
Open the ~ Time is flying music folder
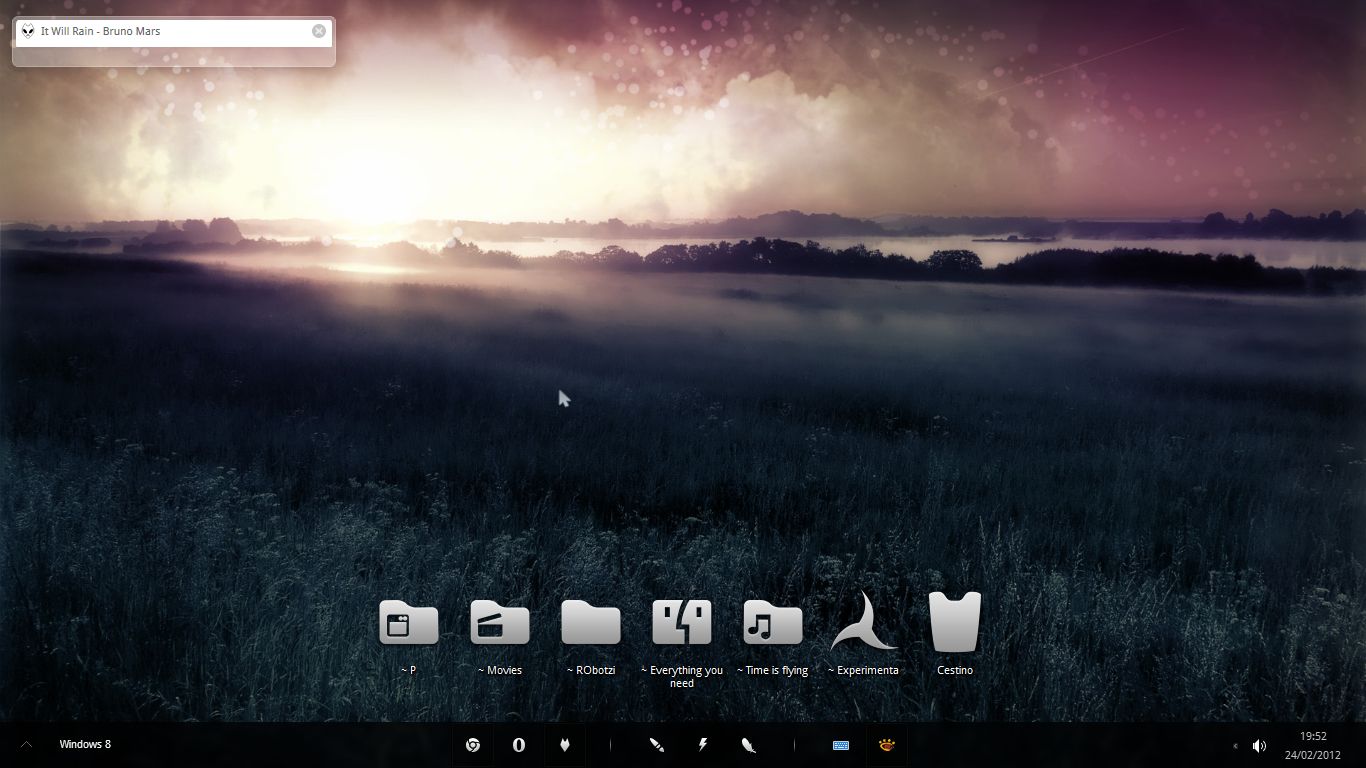773,622
